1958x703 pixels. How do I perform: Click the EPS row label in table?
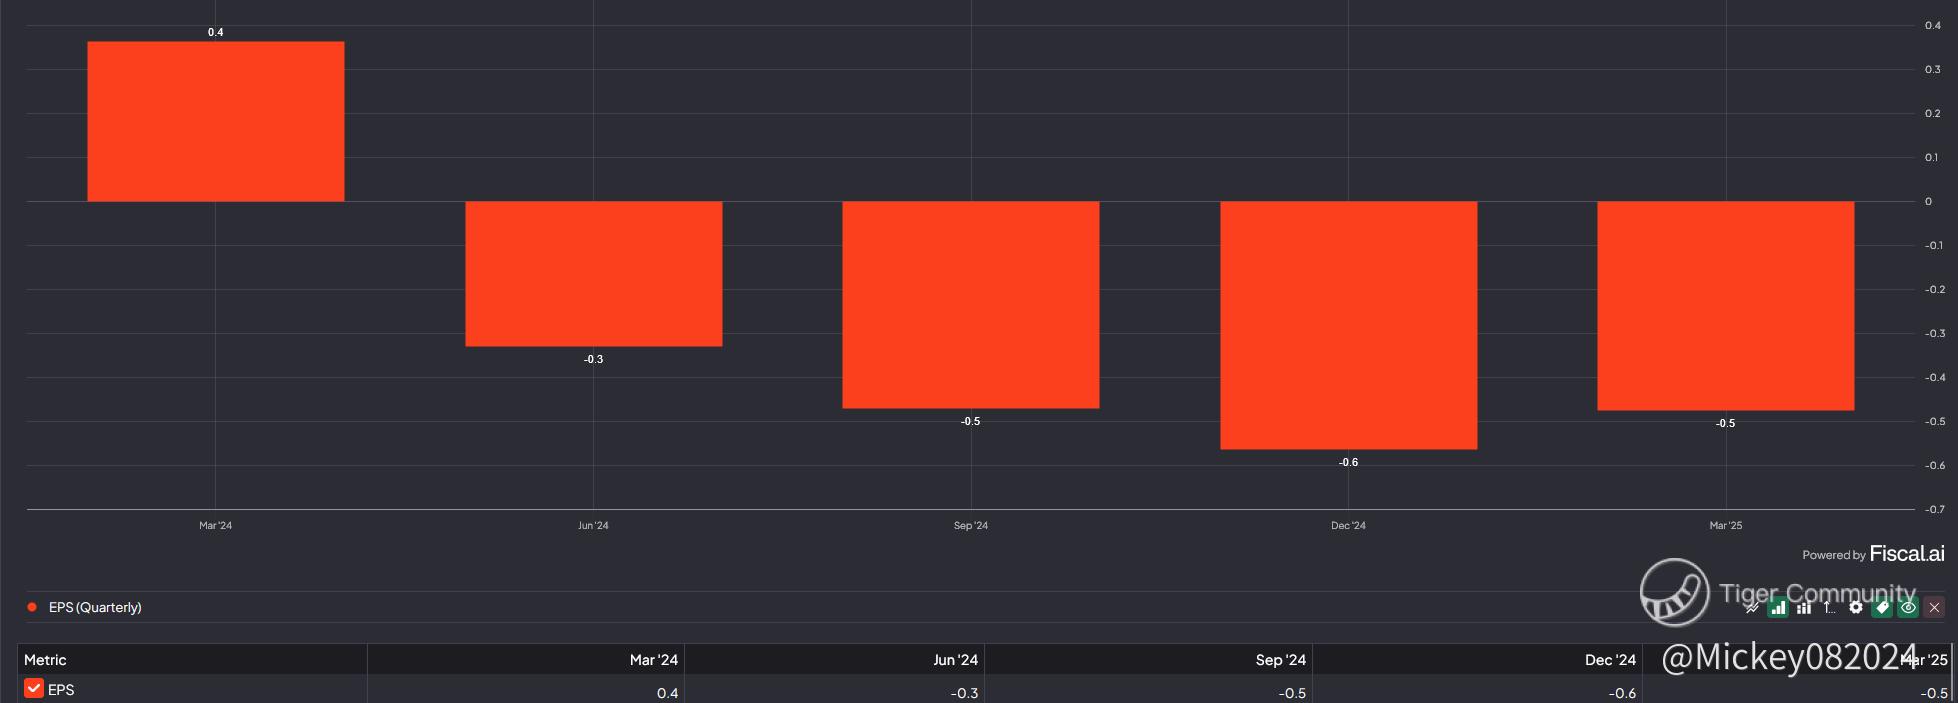coord(61,690)
